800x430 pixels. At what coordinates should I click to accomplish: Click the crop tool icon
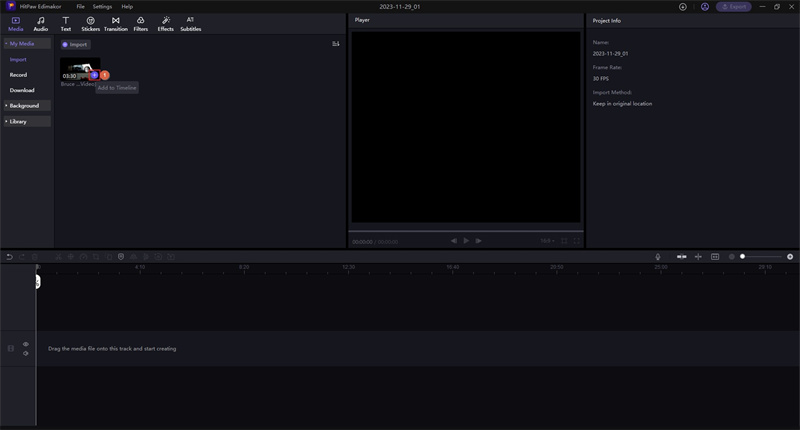tap(96, 257)
